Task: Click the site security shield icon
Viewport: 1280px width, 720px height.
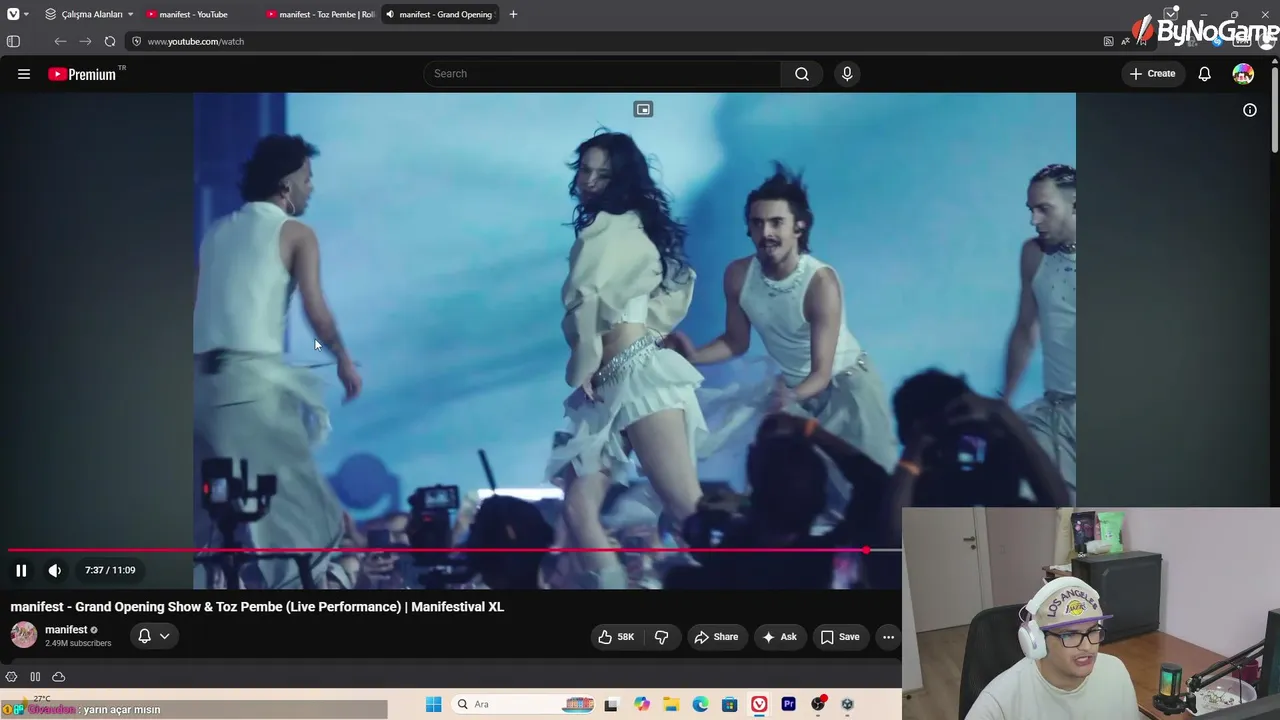Action: point(137,41)
